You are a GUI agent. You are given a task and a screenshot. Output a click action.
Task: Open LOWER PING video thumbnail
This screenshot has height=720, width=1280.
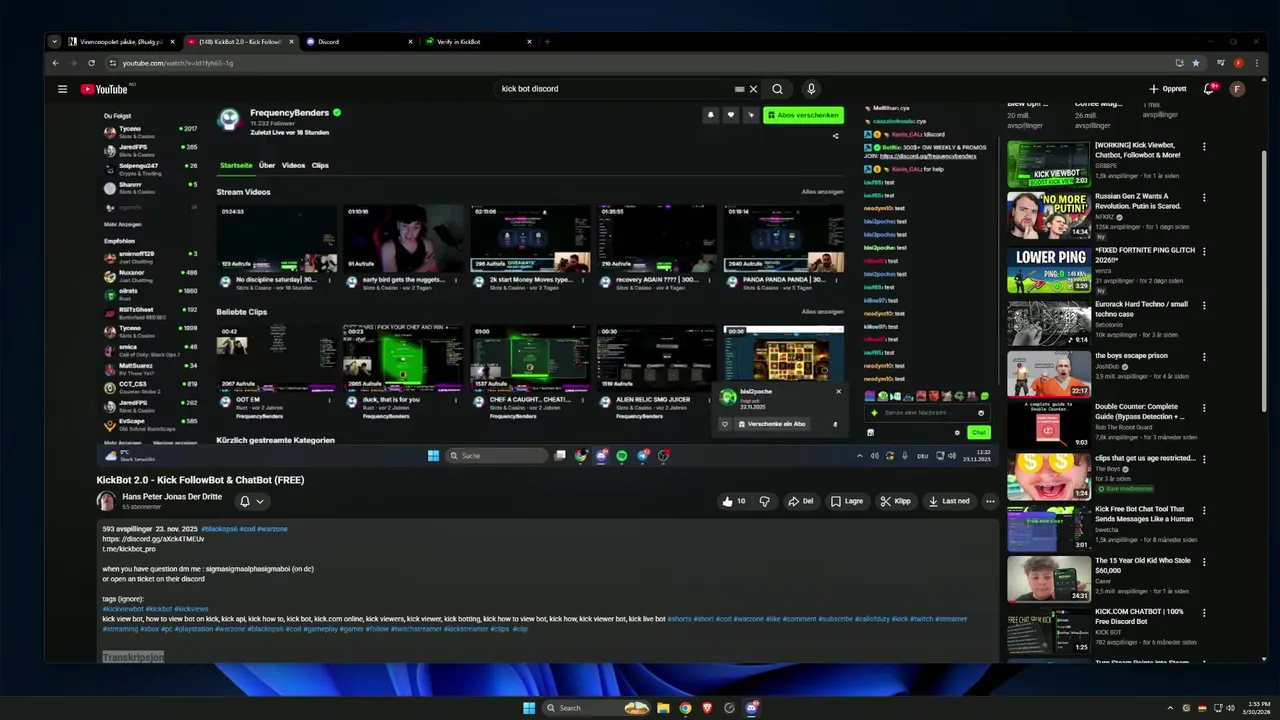pos(1048,268)
